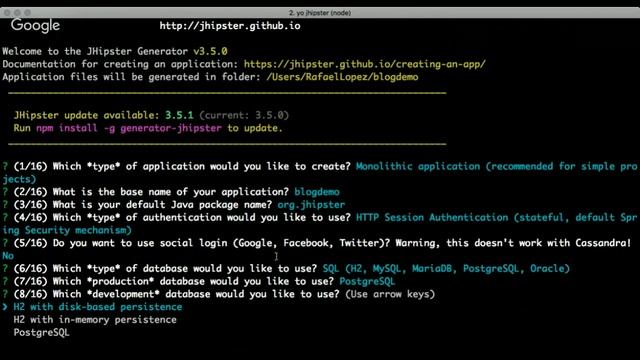Click question (6/16) database type prompt
Image resolution: width=640 pixels, height=360 pixels.
tap(165, 269)
